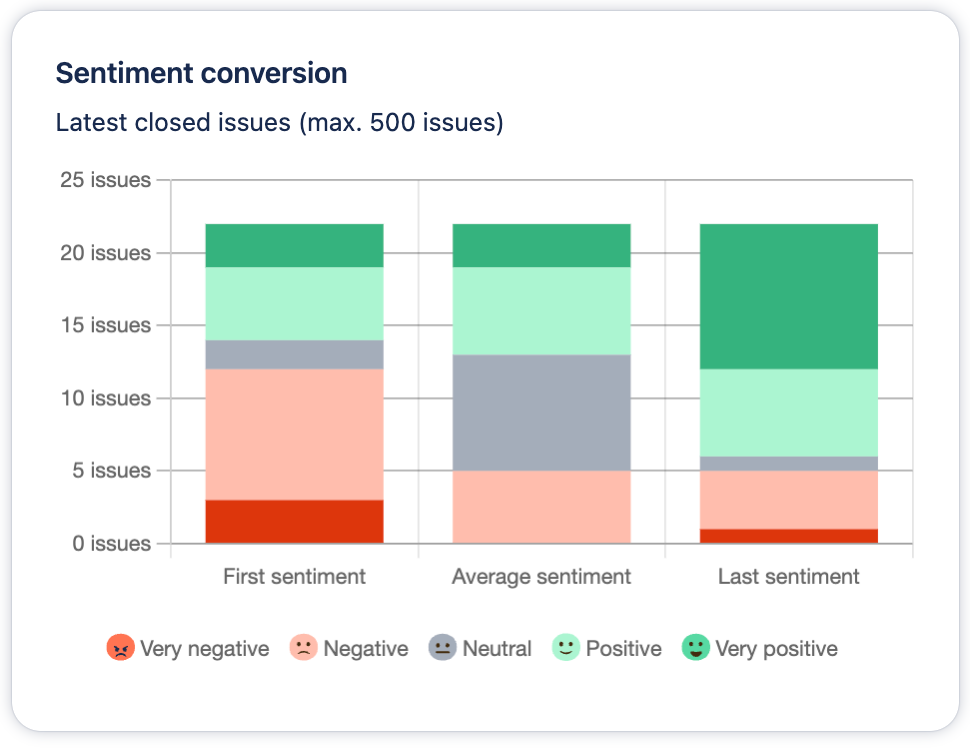The height and width of the screenshot is (748, 970).
Task: Click the Negative sad face icon
Action: coord(304,648)
